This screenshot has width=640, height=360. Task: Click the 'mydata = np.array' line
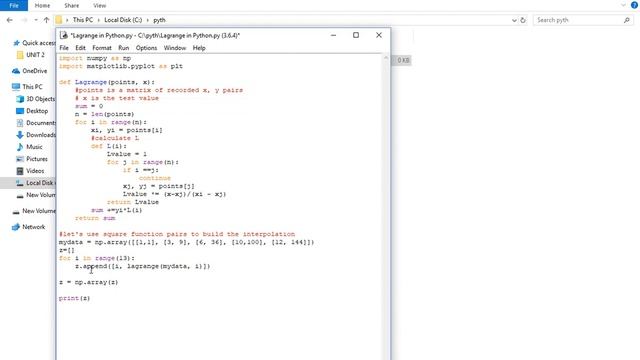(187, 242)
